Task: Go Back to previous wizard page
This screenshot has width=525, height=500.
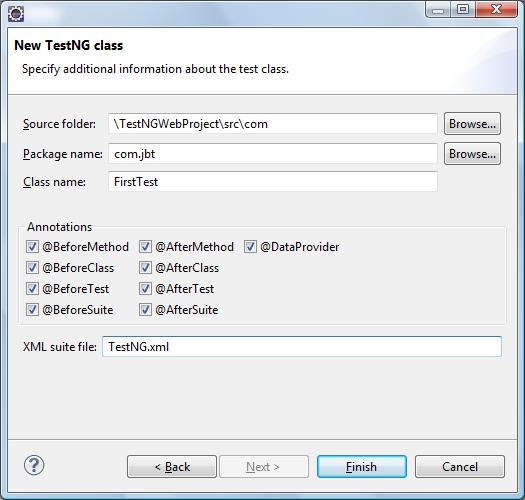Action: point(172,467)
